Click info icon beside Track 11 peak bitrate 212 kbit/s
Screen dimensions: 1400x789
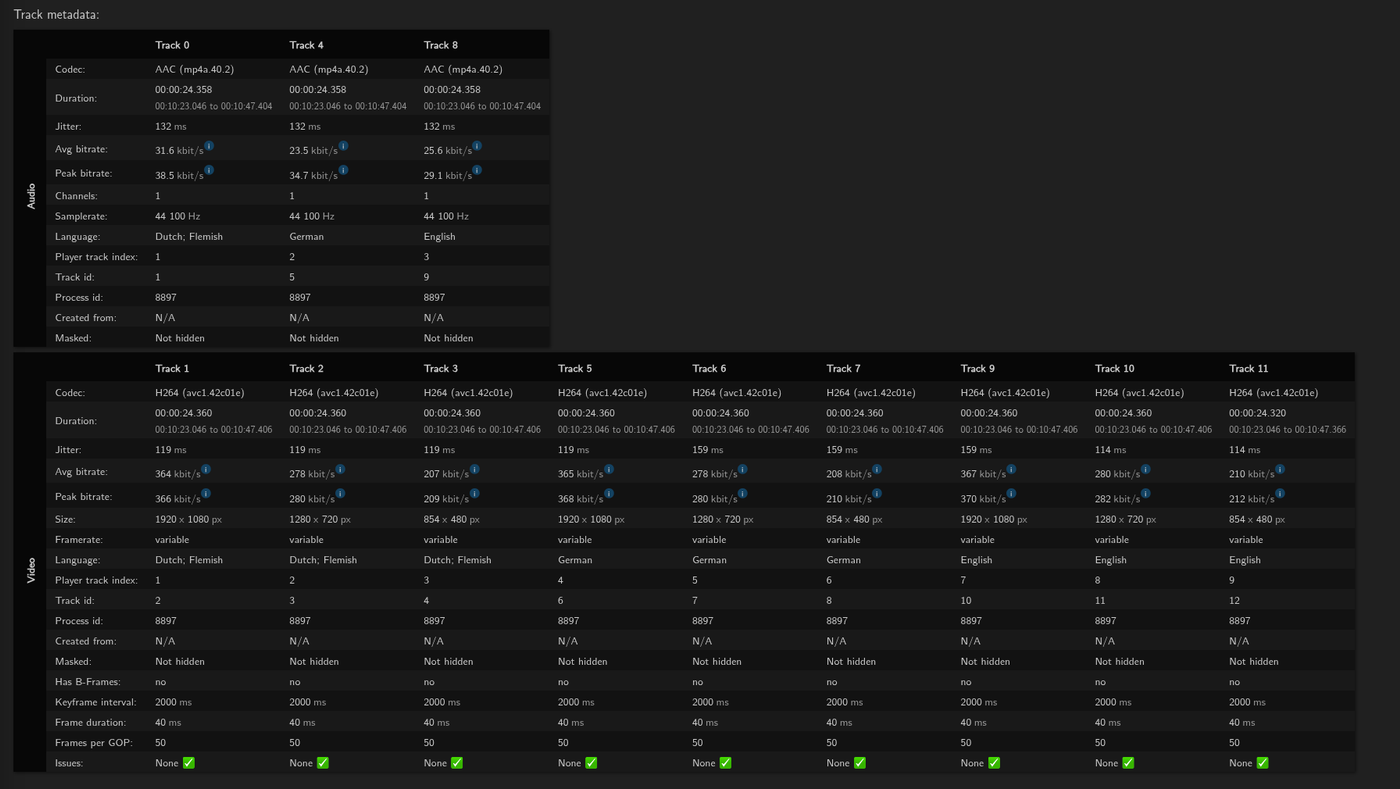coord(1279,493)
